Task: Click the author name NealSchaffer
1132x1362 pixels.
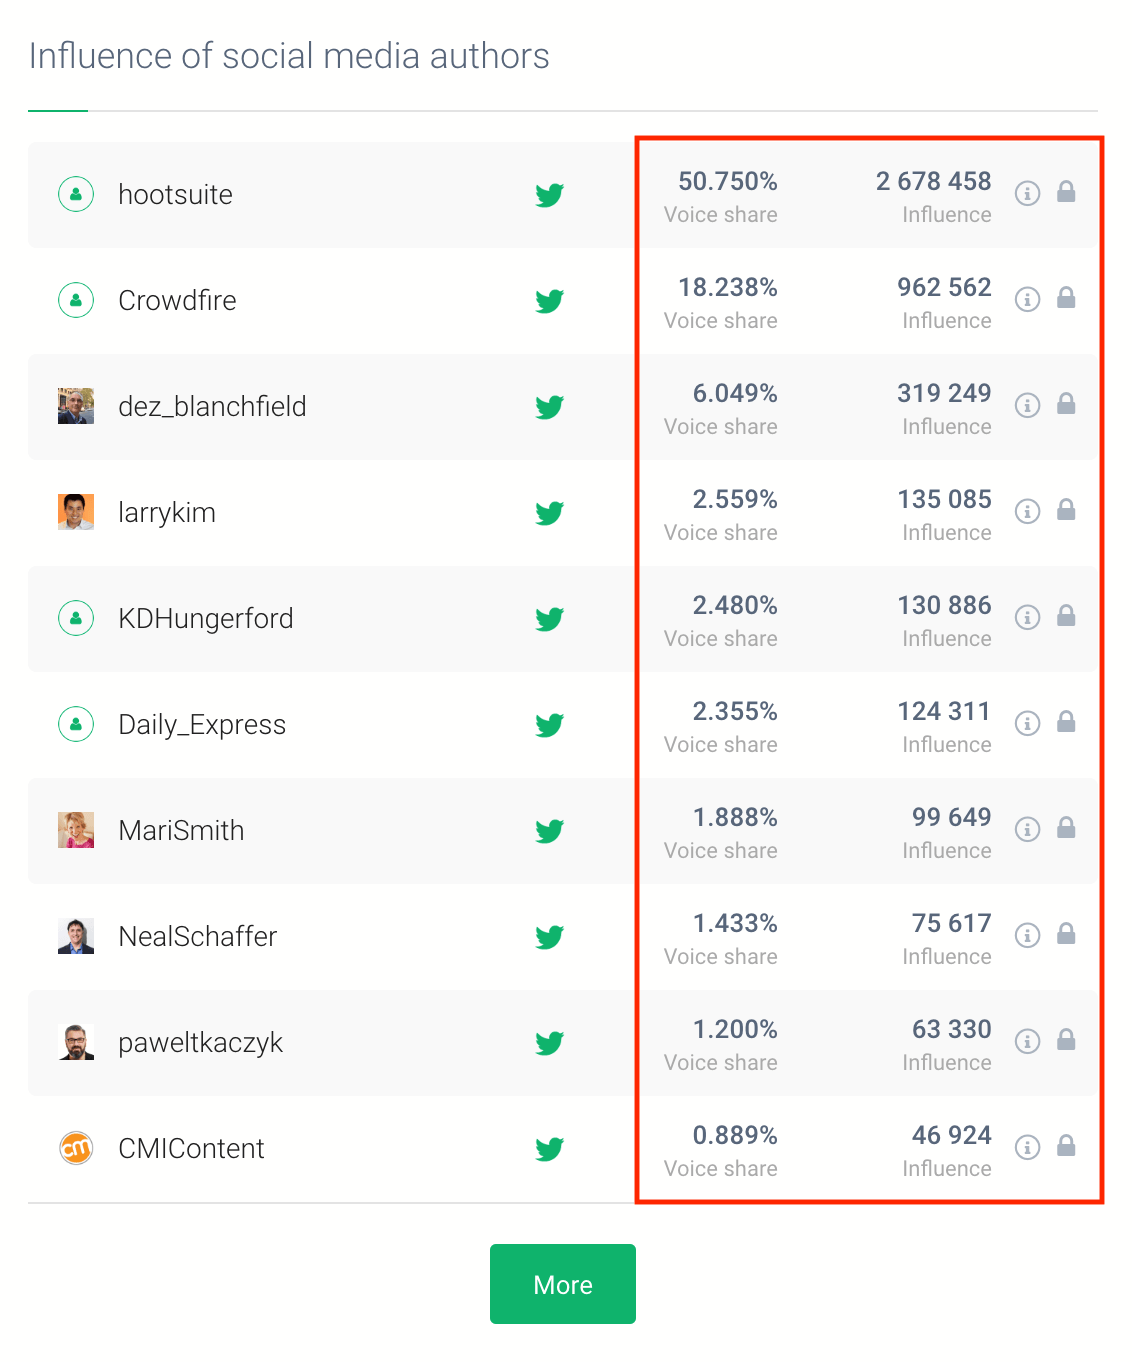Action: point(198,936)
